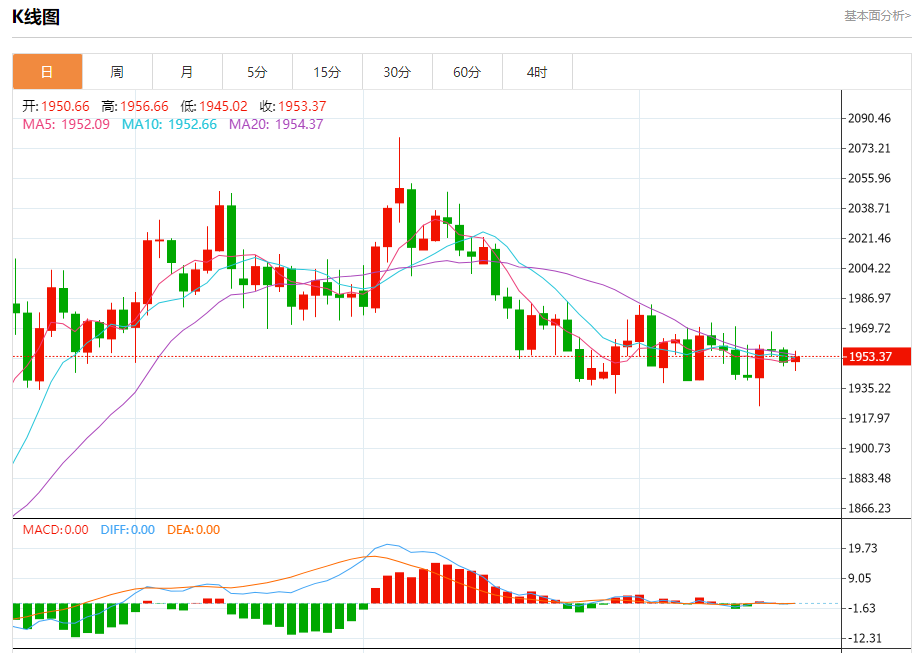
Task: Switch to the 周 weekly tab
Action: pyautogui.click(x=117, y=72)
